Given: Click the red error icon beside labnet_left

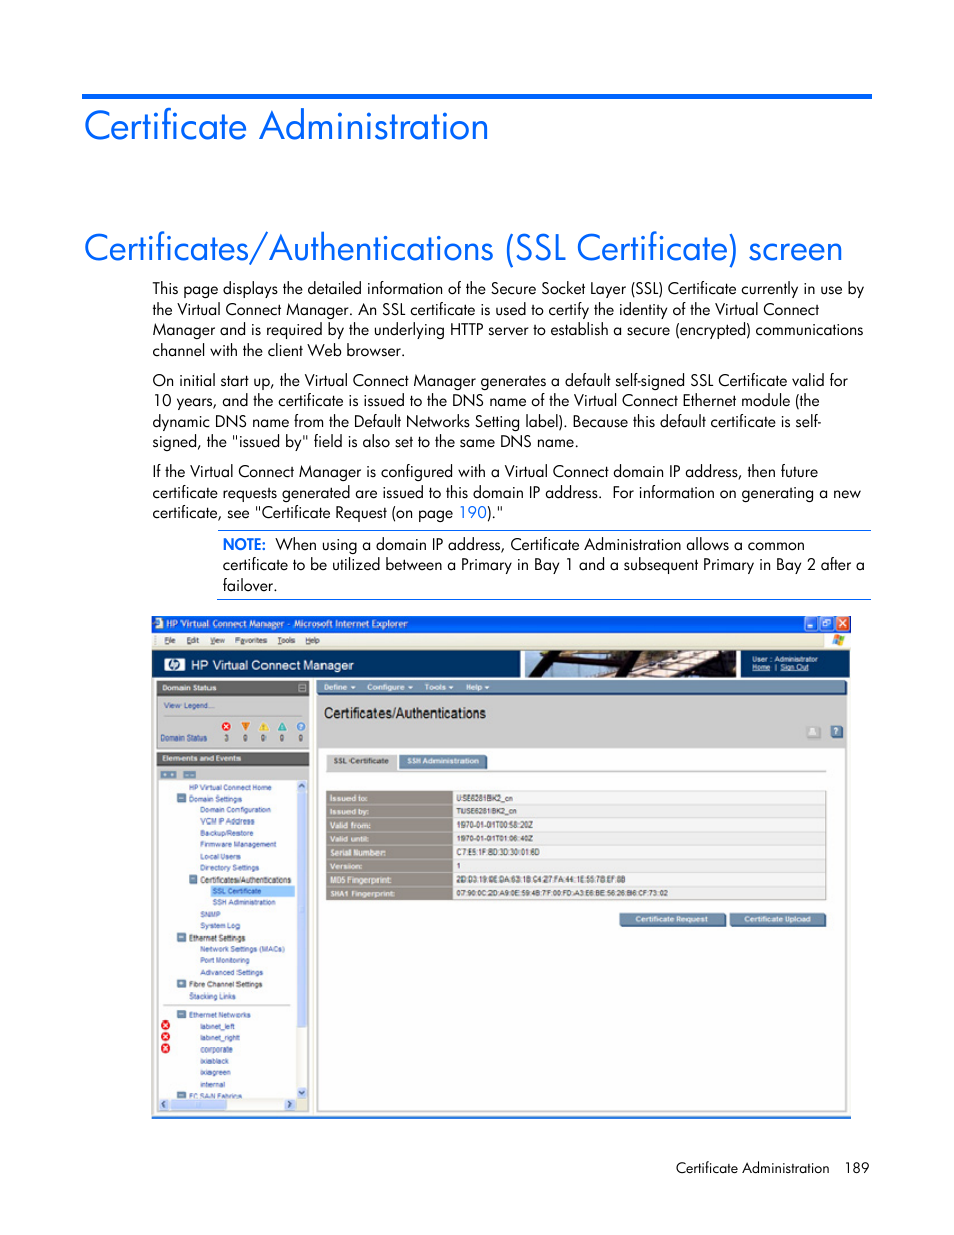Looking at the screenshot, I should tap(166, 1026).
